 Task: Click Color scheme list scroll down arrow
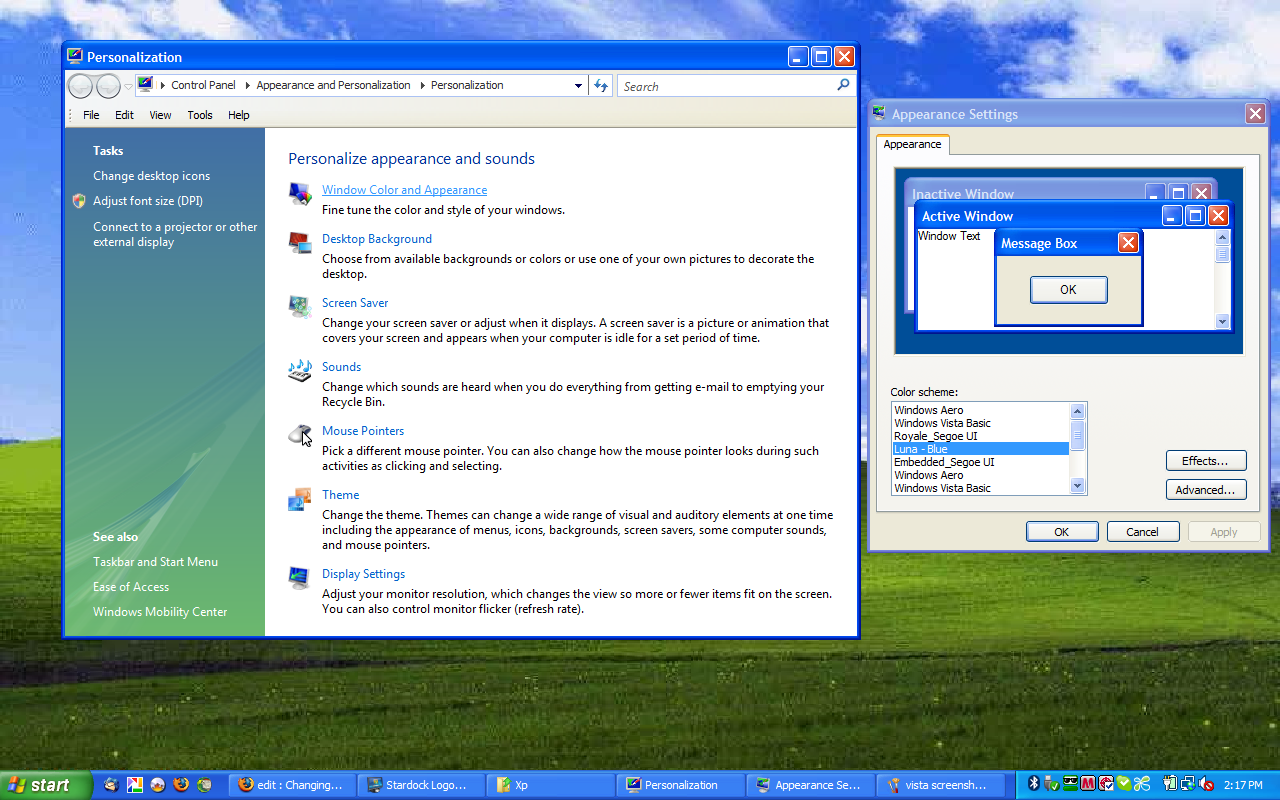pos(1077,486)
